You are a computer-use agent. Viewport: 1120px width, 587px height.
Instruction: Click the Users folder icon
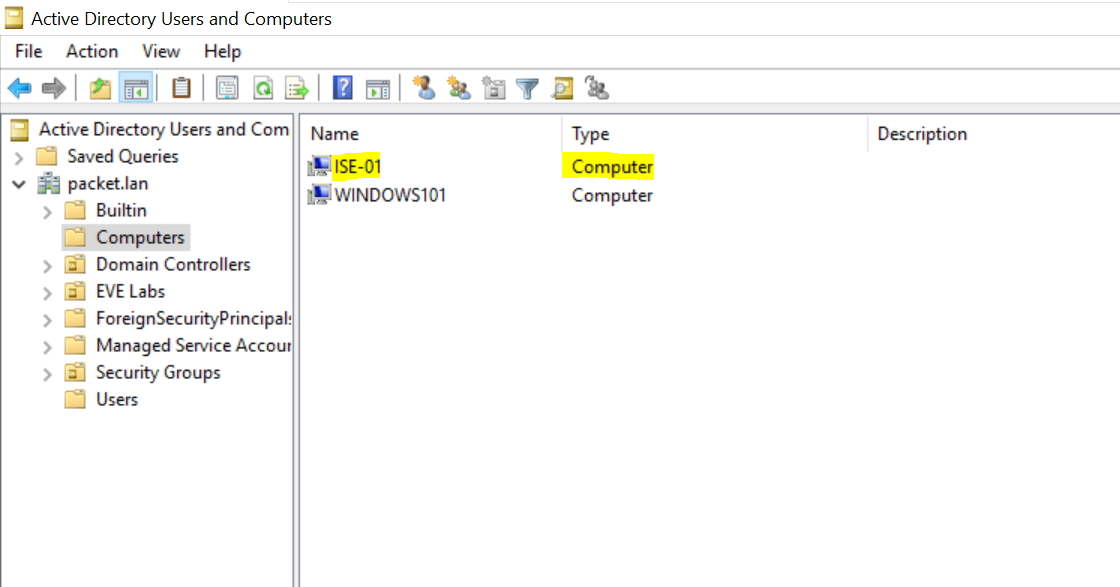pos(75,399)
